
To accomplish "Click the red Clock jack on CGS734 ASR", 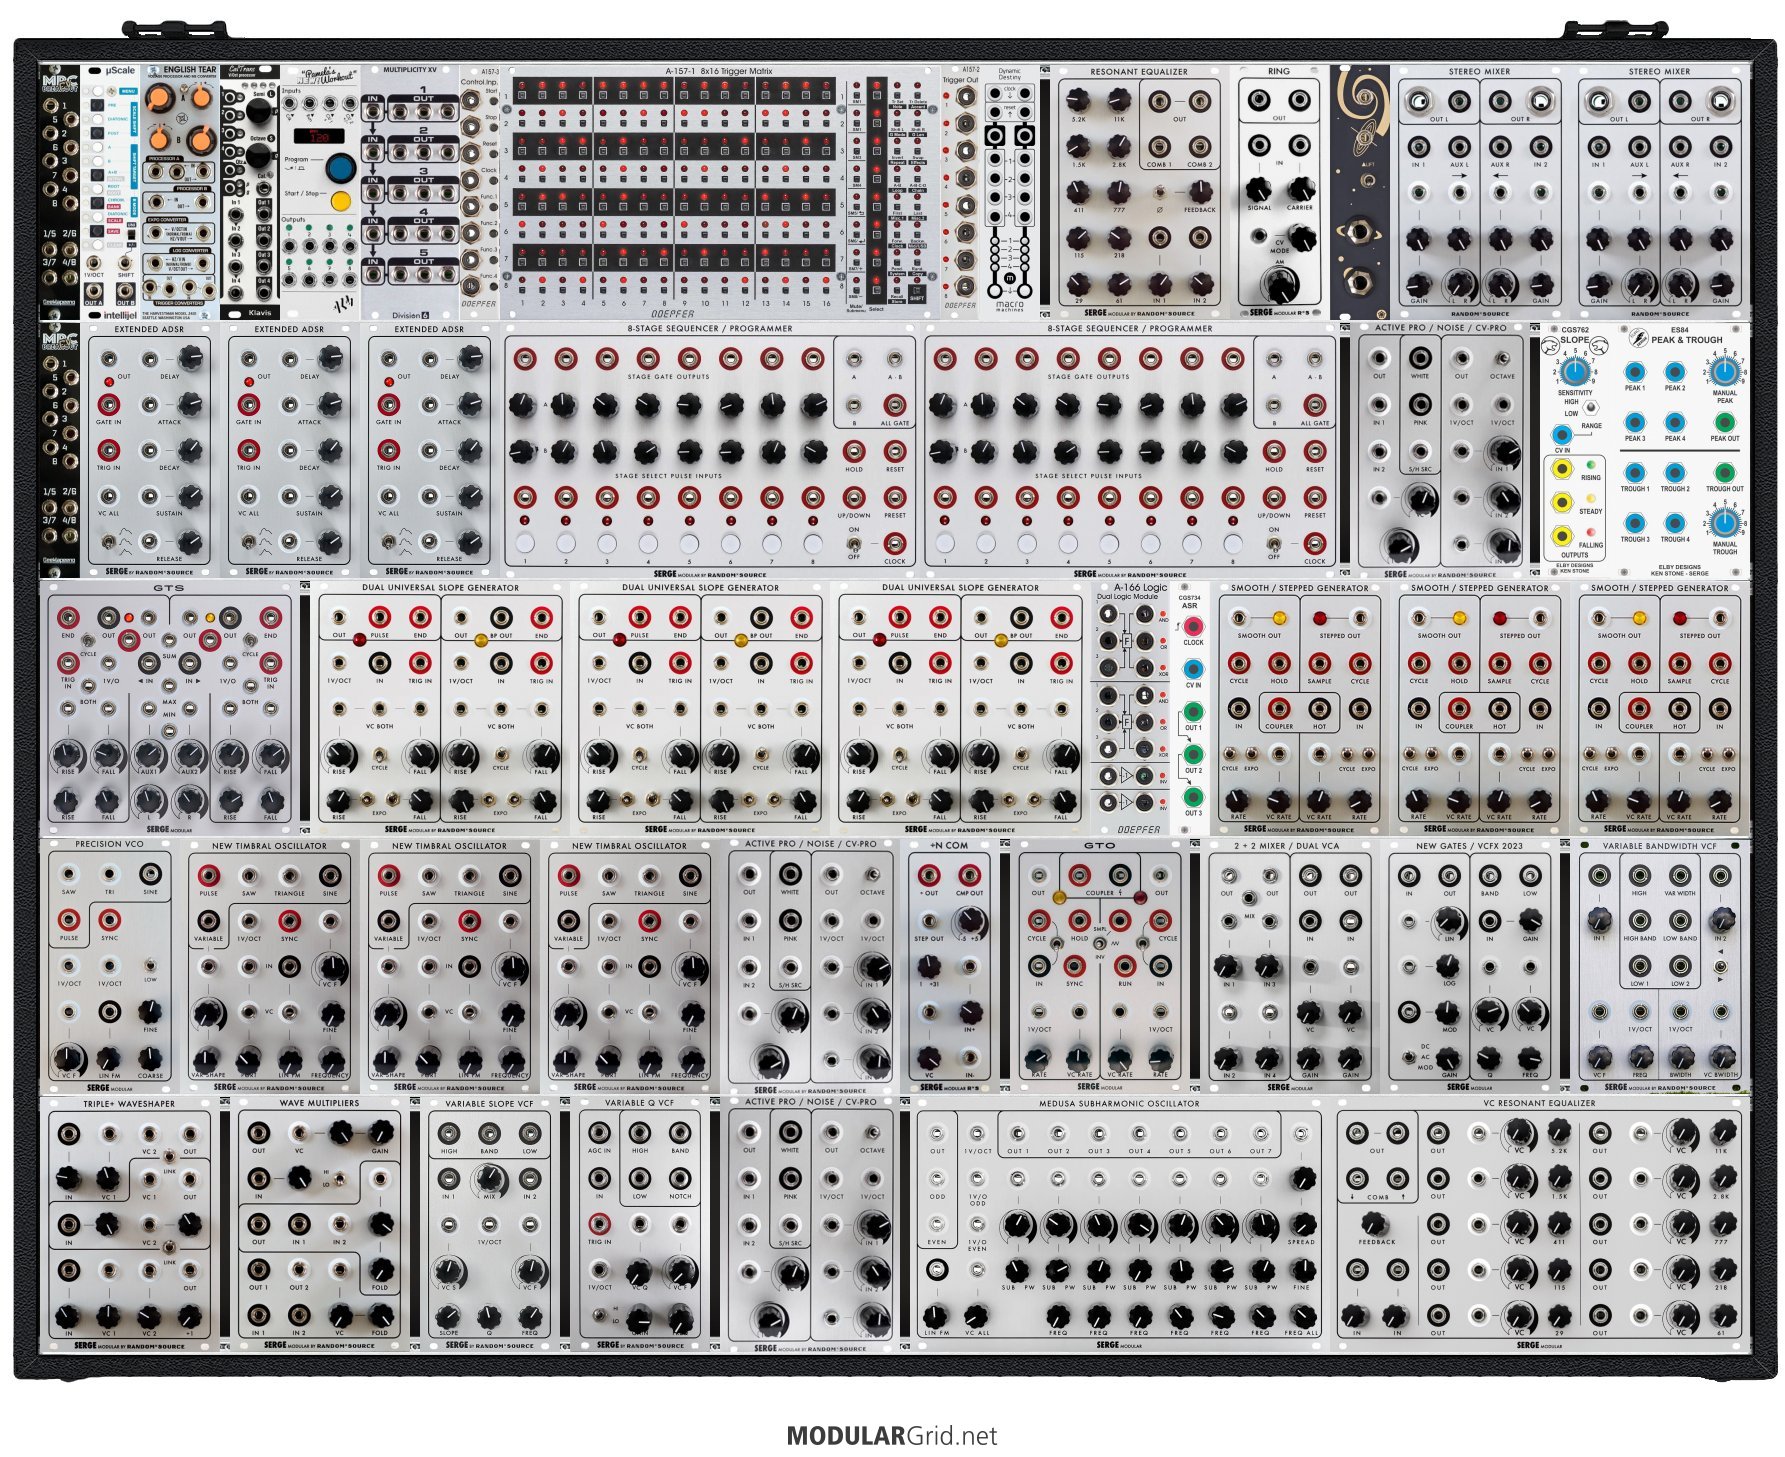I will tap(1193, 627).
